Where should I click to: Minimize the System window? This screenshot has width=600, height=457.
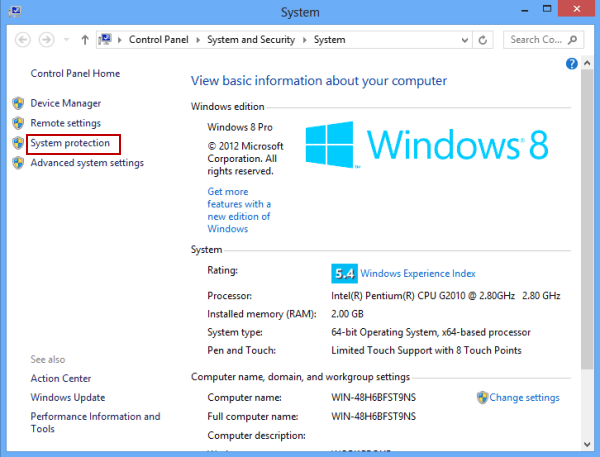click(x=525, y=10)
